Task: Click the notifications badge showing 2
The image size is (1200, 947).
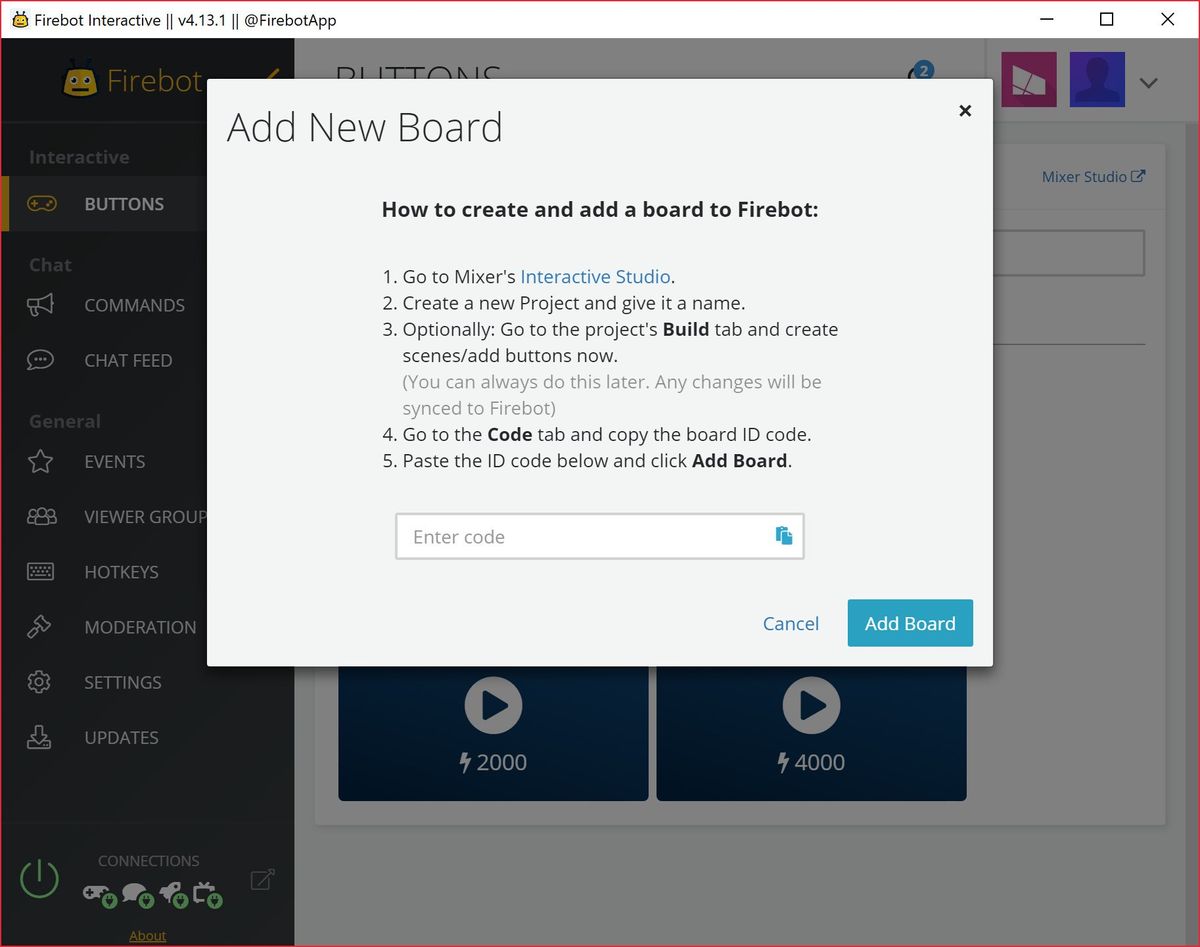Action: tap(921, 71)
